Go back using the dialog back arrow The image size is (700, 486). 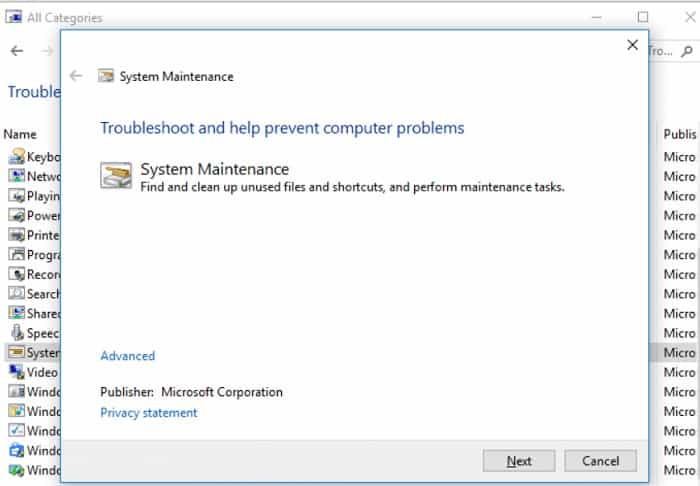pos(76,76)
